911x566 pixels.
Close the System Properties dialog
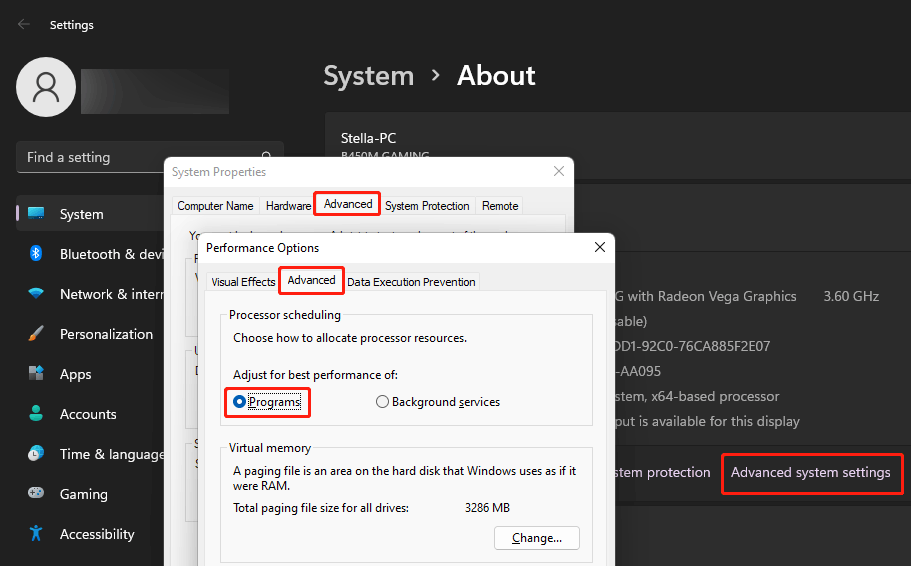pos(558,171)
